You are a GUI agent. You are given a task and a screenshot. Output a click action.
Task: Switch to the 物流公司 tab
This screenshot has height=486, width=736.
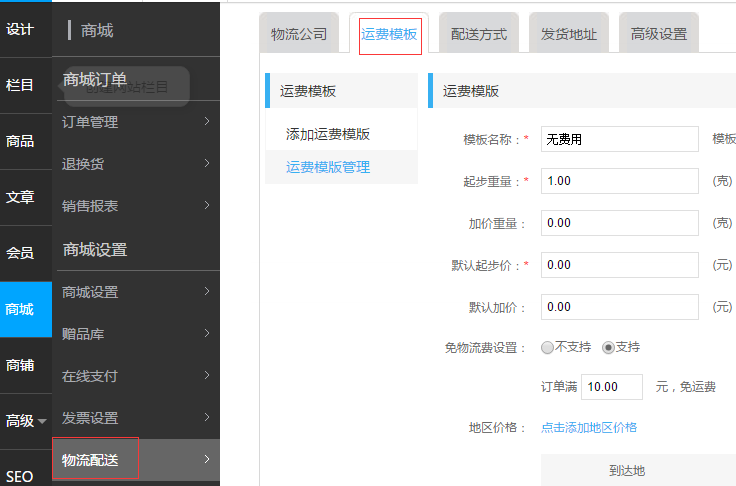pos(299,35)
